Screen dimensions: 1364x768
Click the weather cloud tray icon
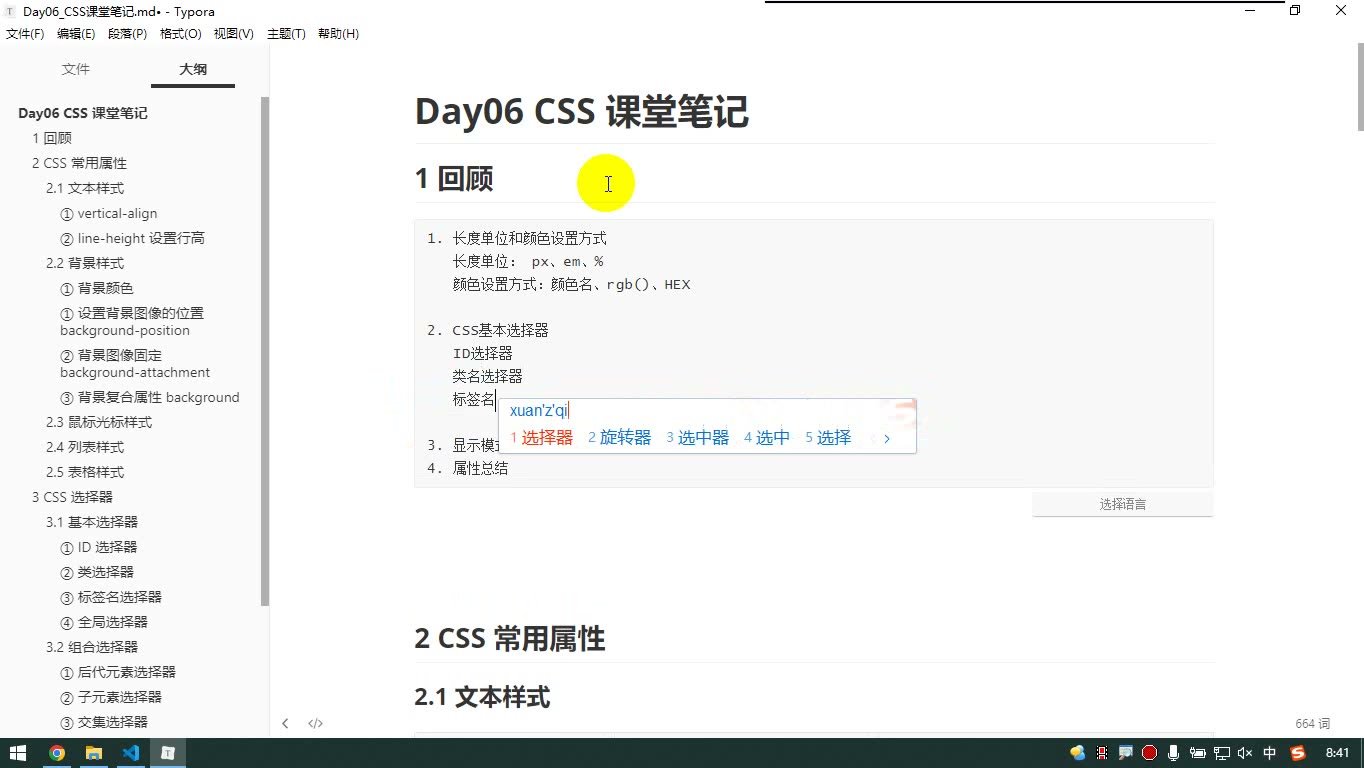tap(1077, 753)
